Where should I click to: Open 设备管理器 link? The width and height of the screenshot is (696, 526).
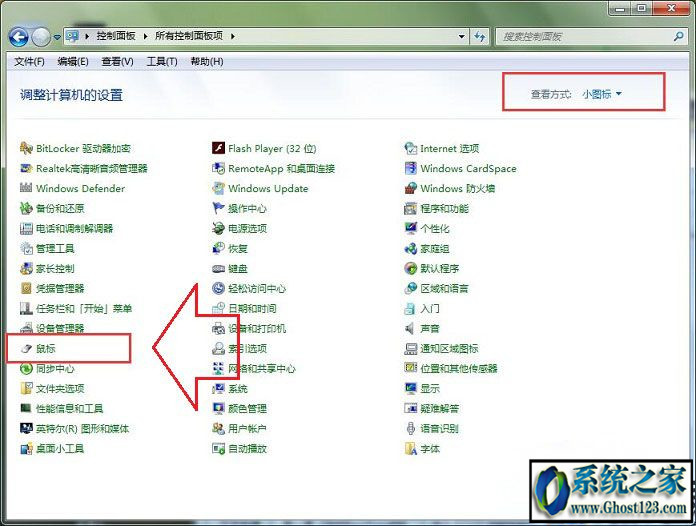(x=60, y=328)
